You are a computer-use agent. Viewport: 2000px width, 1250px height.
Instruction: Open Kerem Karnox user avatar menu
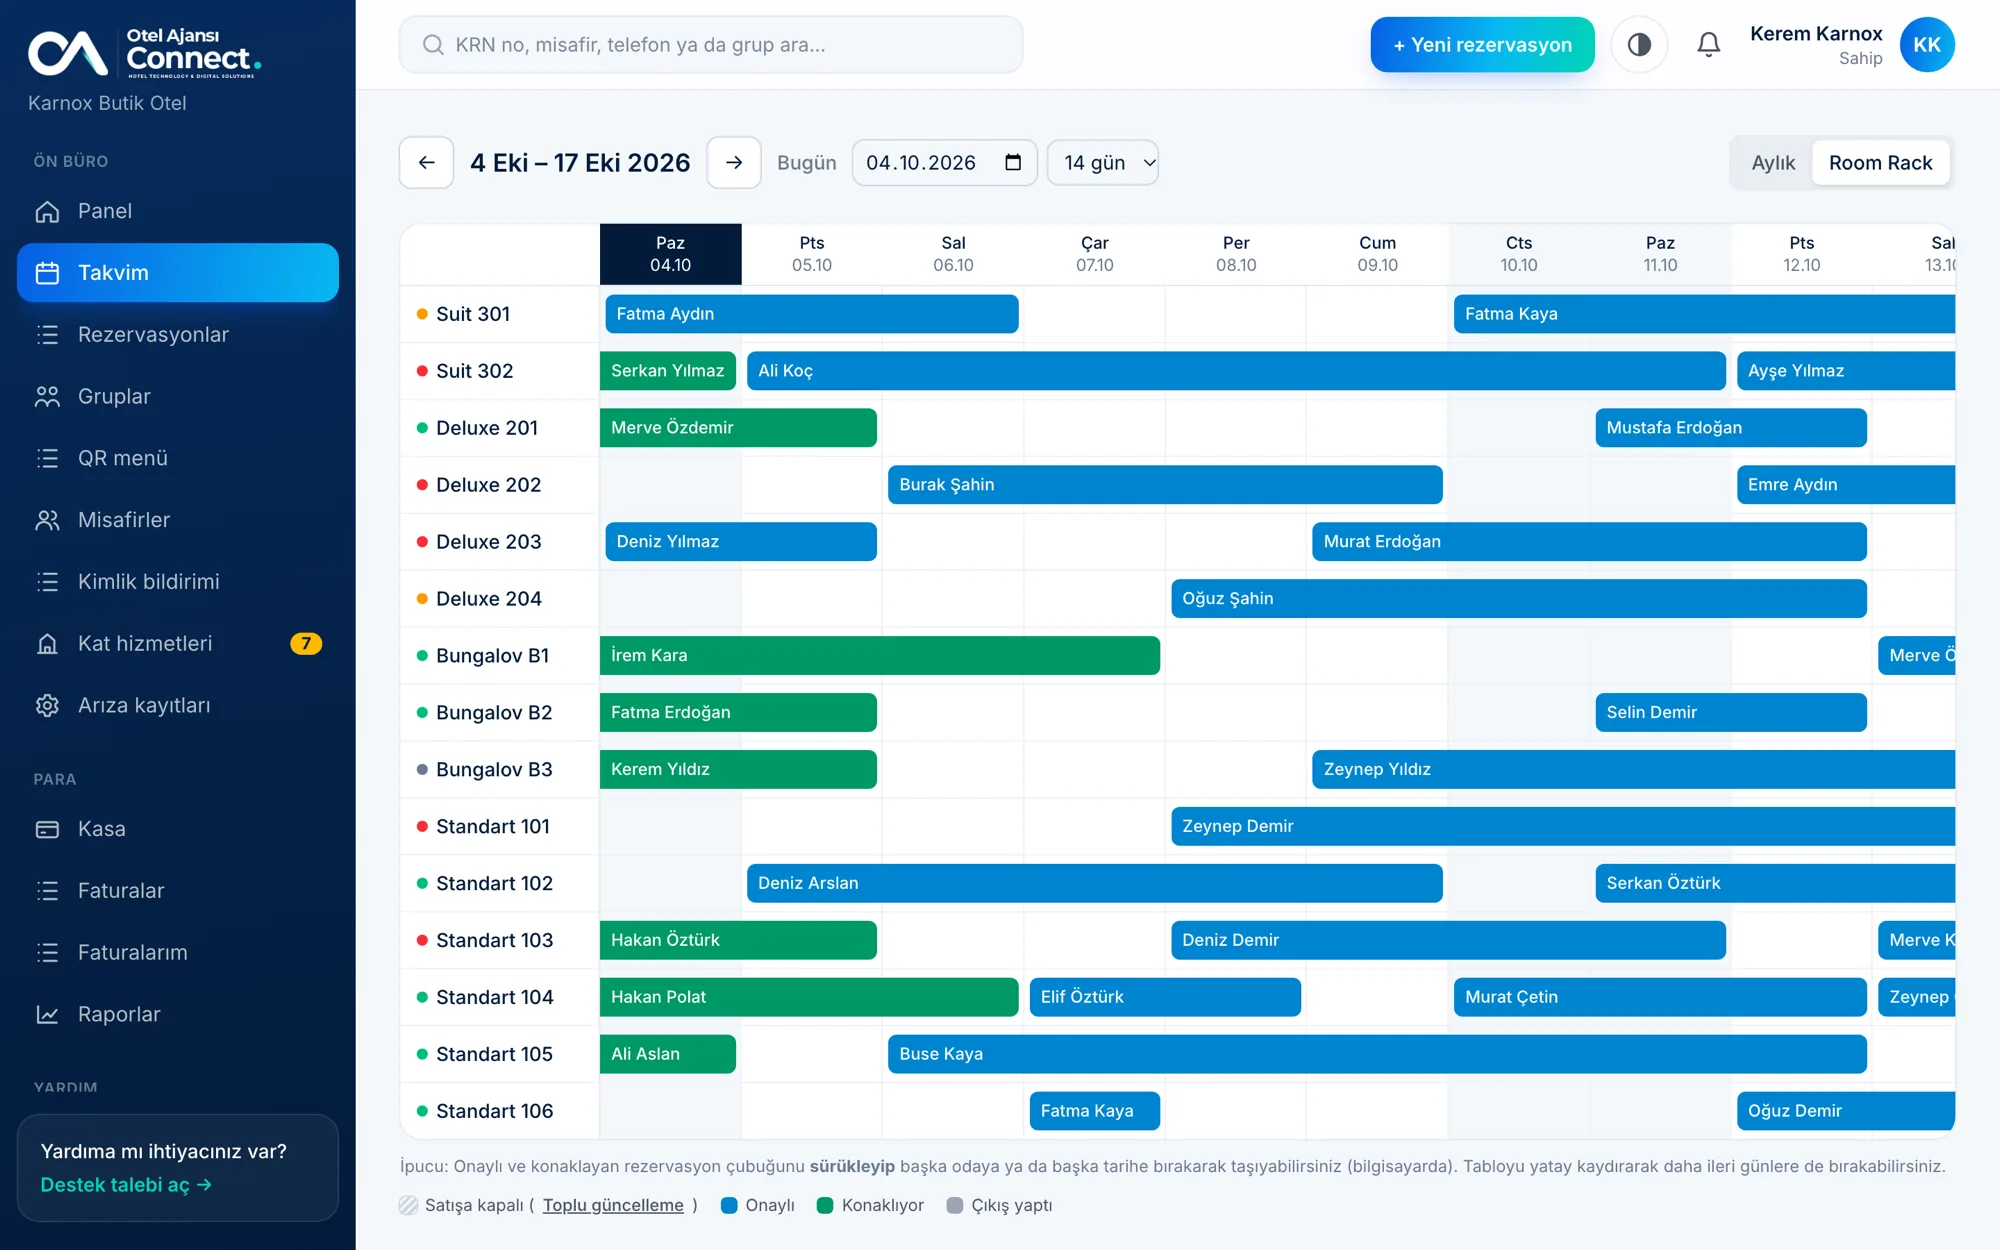(1927, 45)
